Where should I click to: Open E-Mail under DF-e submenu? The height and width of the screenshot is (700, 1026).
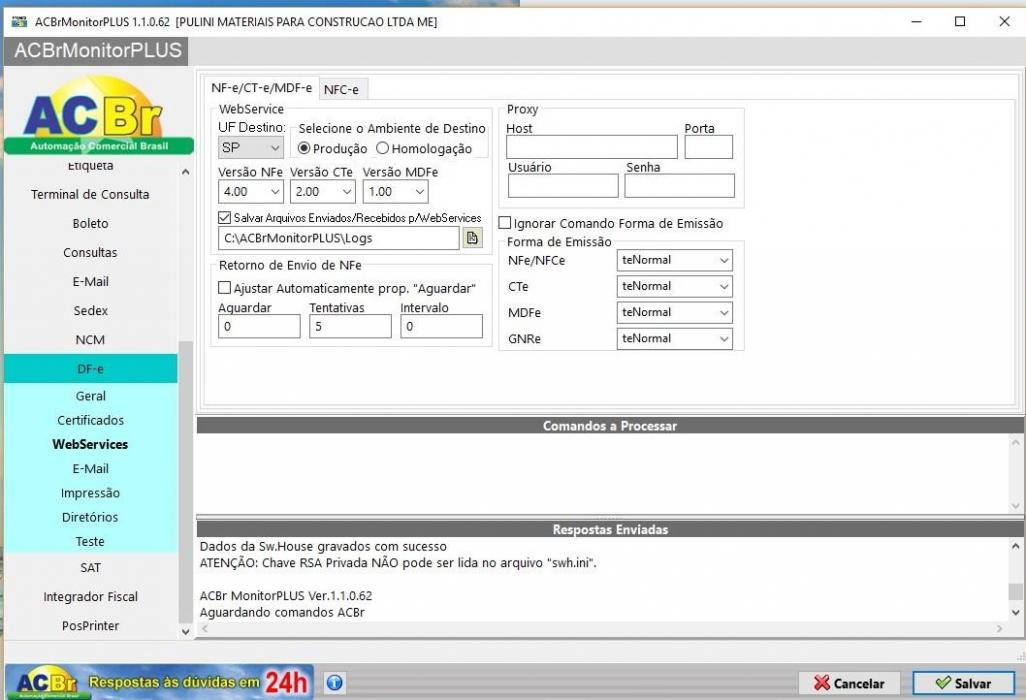[90, 468]
